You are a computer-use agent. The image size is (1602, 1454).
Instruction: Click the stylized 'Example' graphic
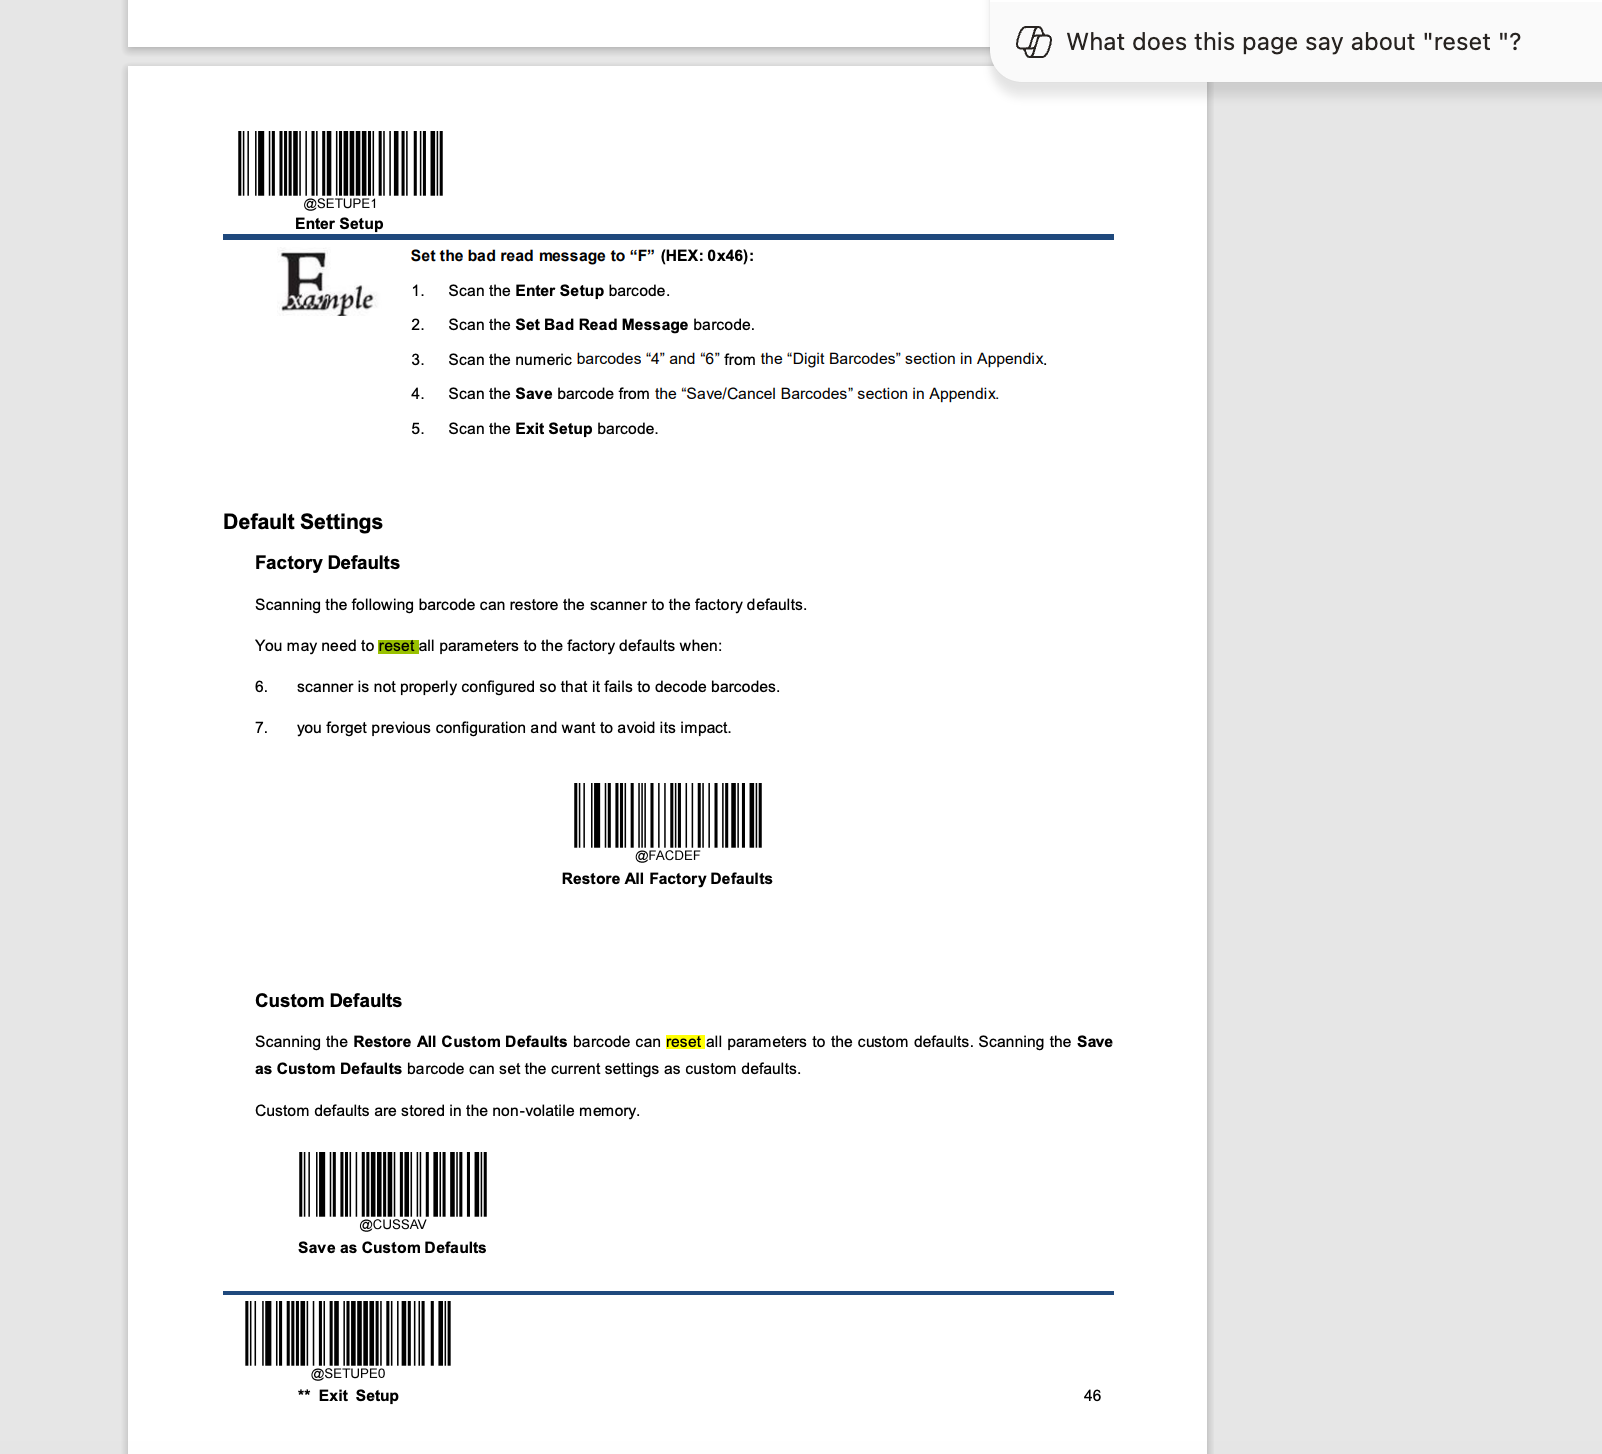[327, 283]
